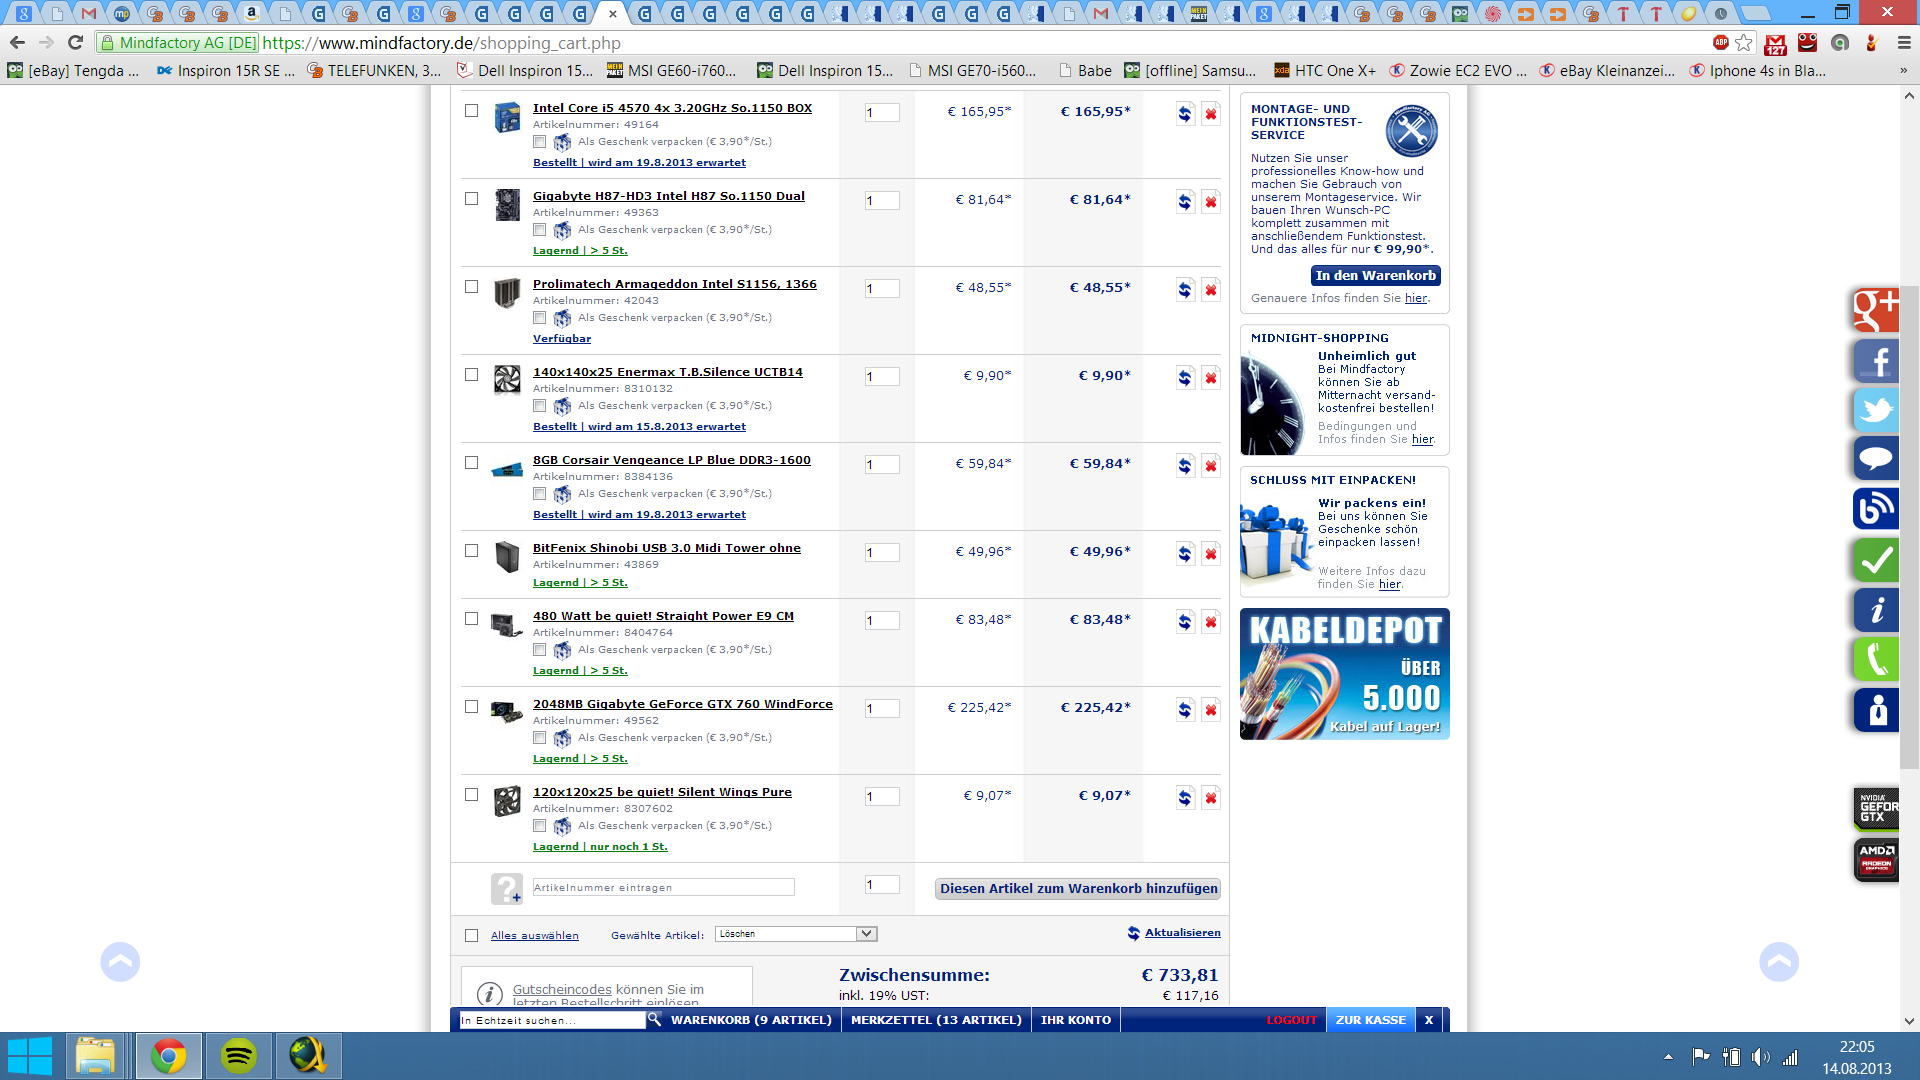
Task: Edit quantity field for BitFenix Shinobi
Action: (x=882, y=553)
